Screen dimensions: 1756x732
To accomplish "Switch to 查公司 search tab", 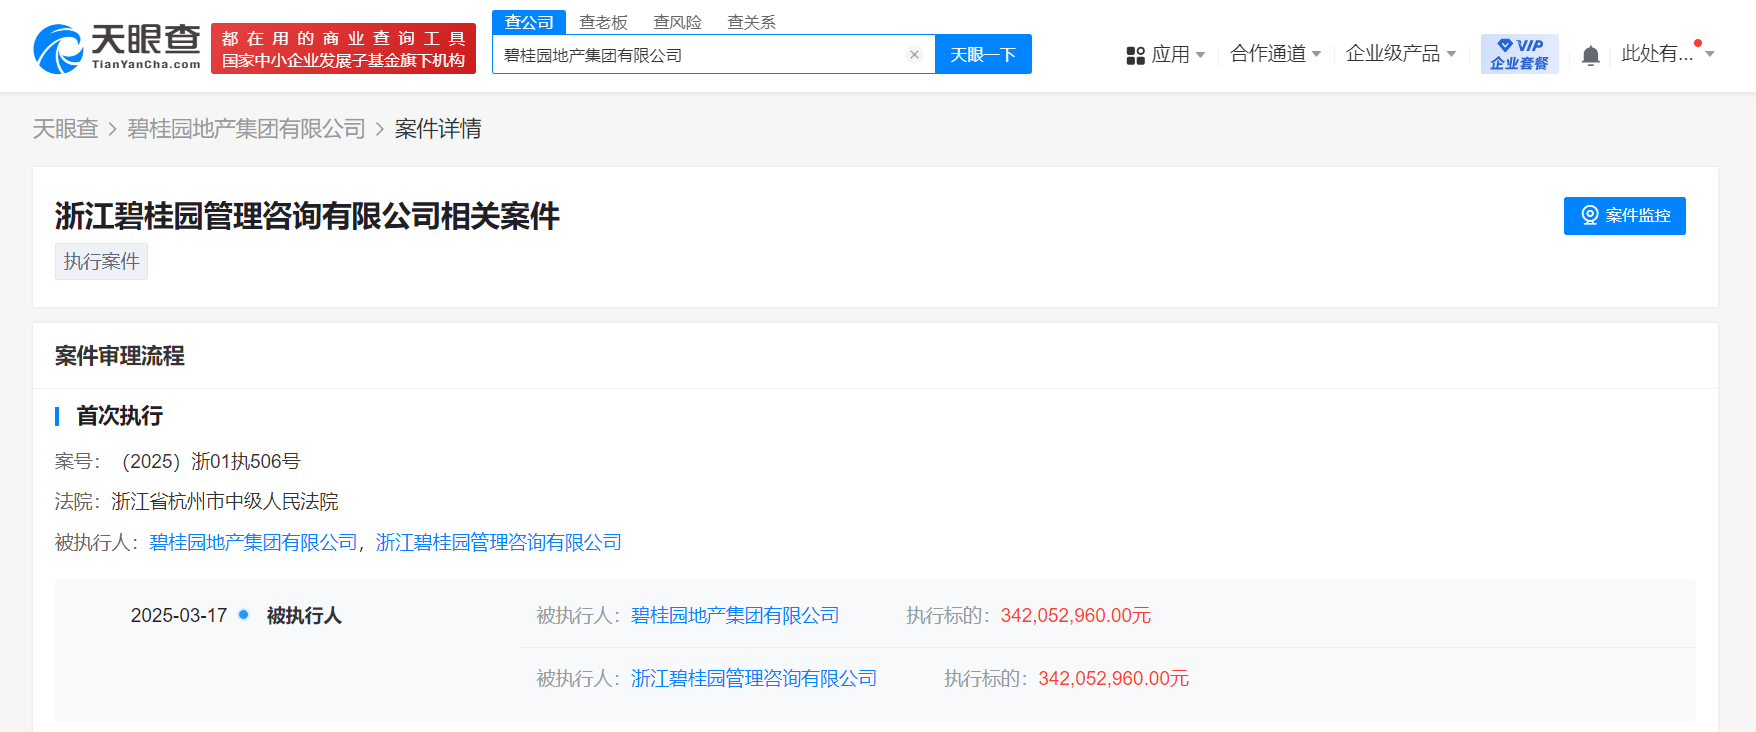I will coord(529,22).
